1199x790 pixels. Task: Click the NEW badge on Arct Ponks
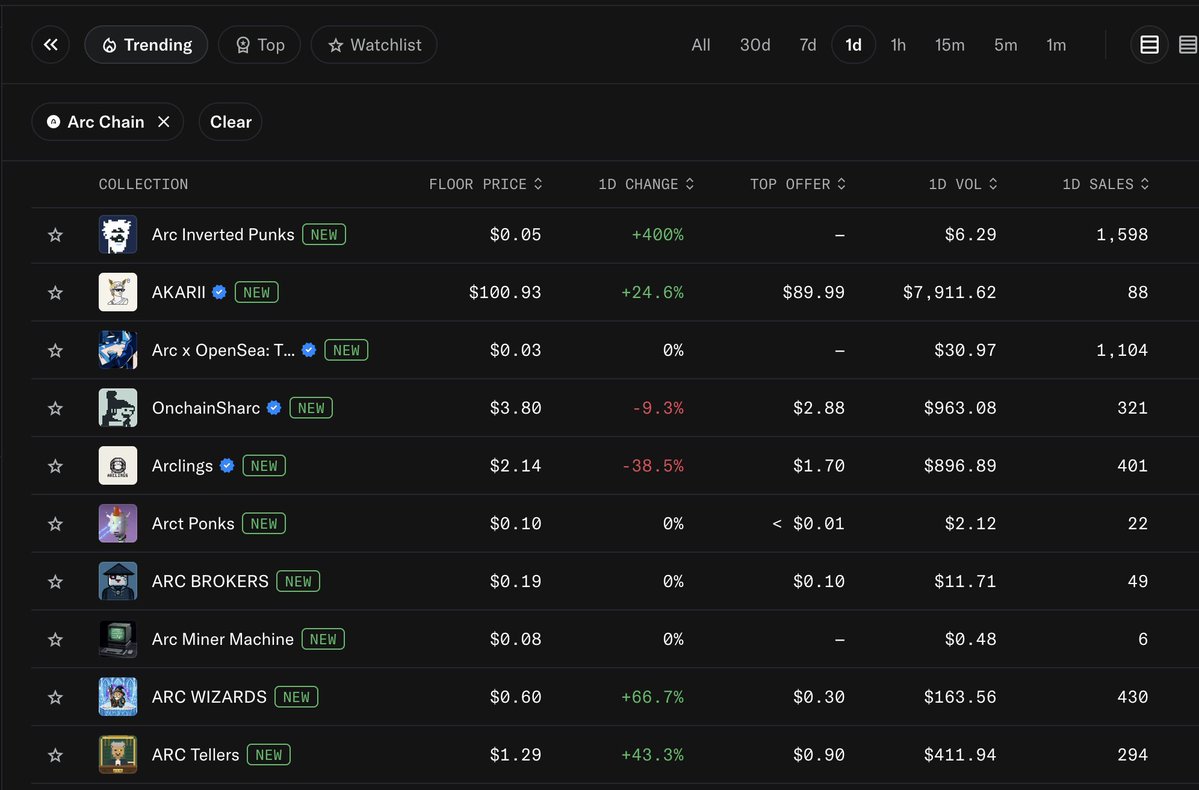click(x=264, y=524)
